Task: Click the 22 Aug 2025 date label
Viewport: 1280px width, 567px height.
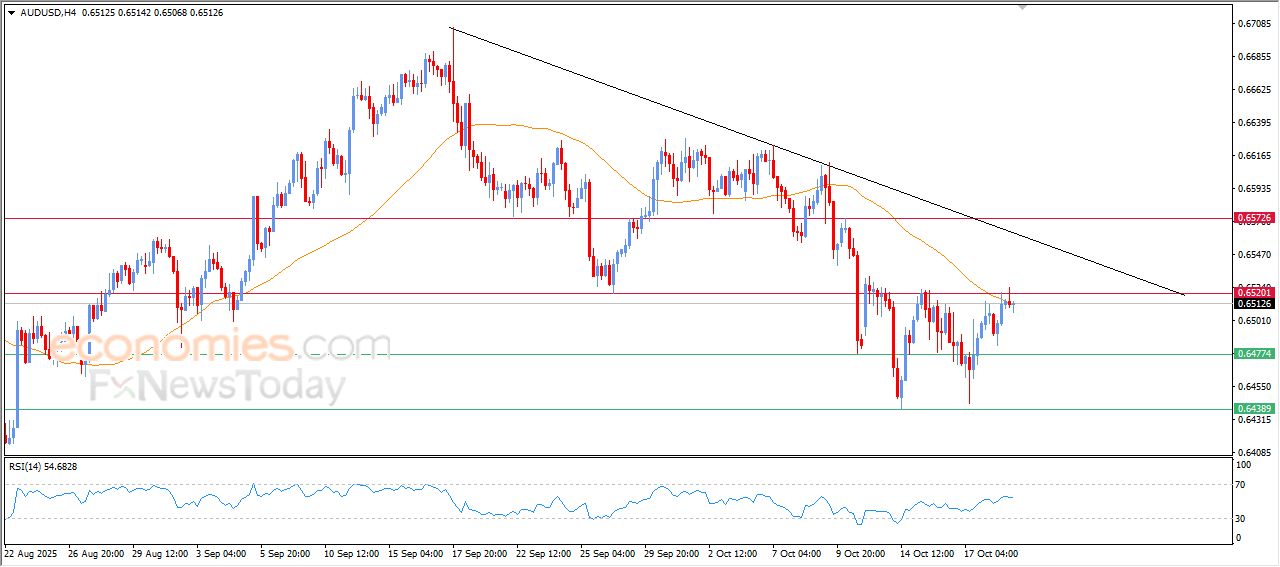Action: tap(33, 552)
